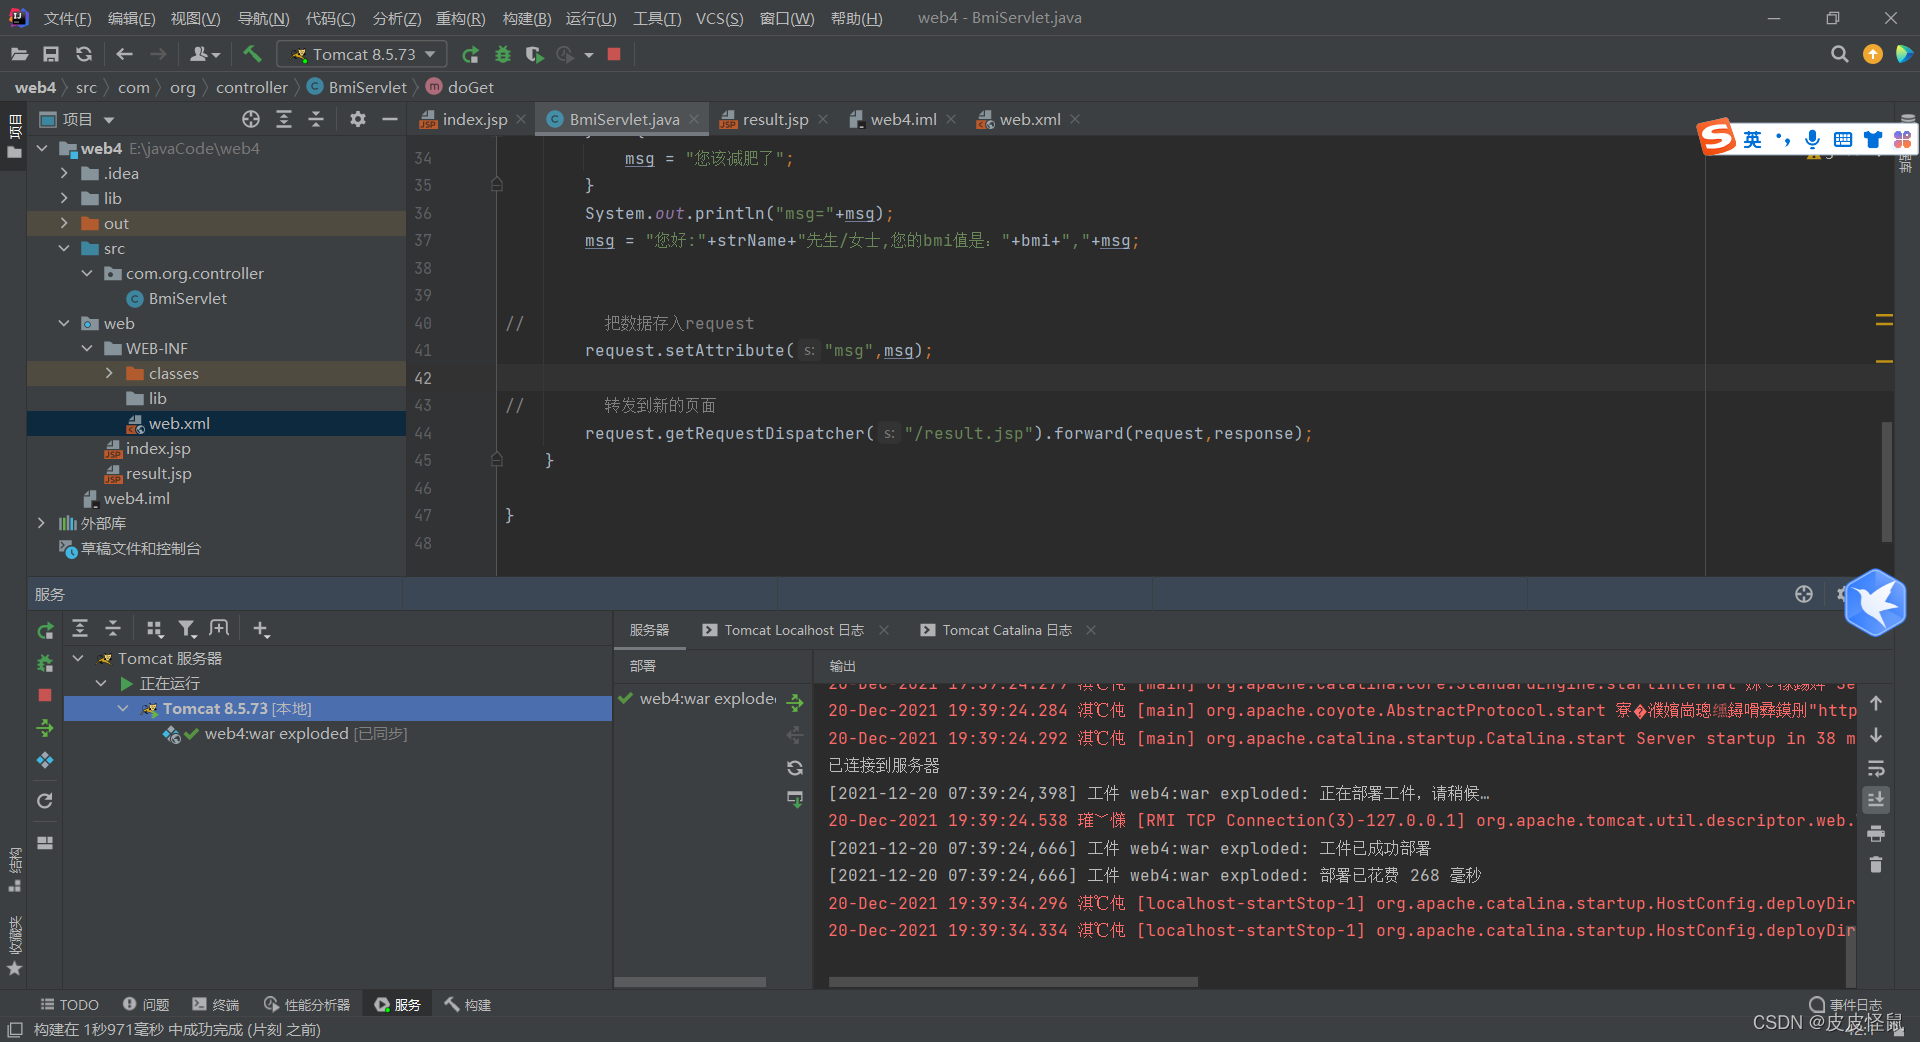Click the Open in new tab icon in Services
Screen dimensions: 1920x1042
219,628
